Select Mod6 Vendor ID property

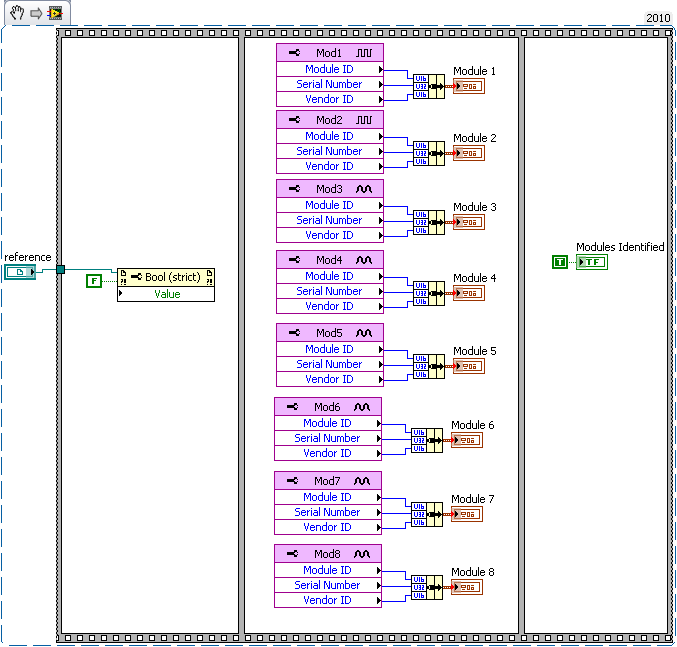[x=328, y=453]
